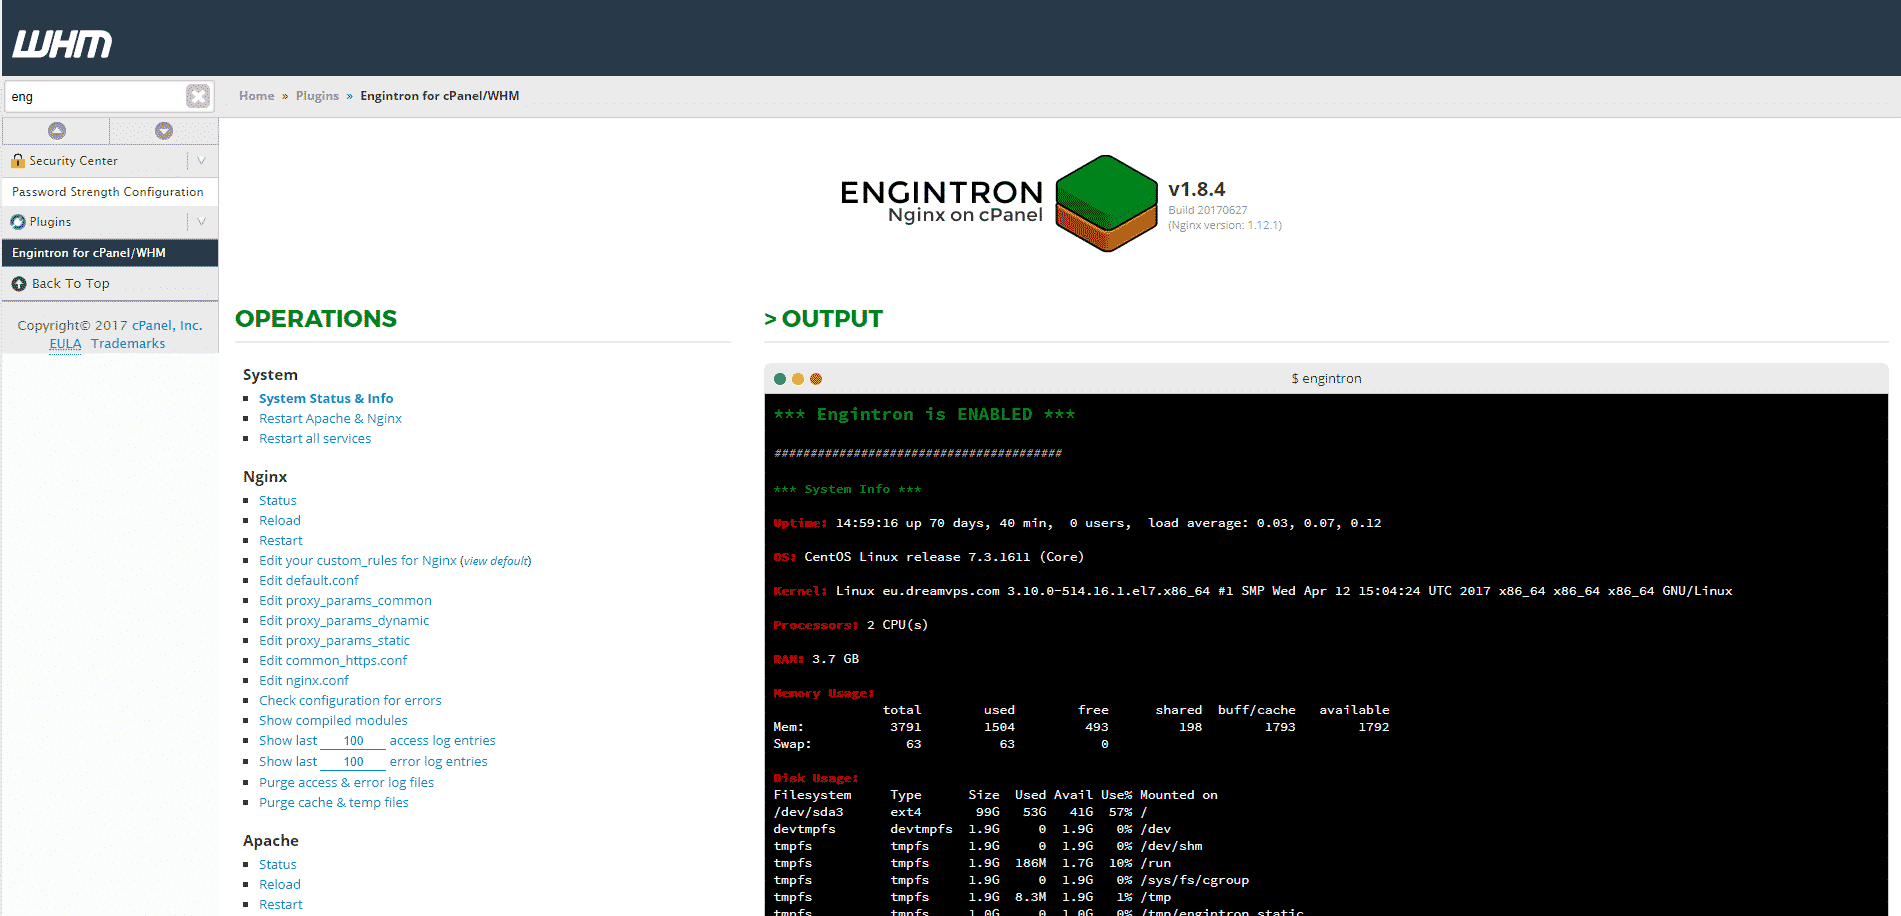Click Purge access & error log files
Image resolution: width=1901 pixels, height=916 pixels.
click(346, 783)
